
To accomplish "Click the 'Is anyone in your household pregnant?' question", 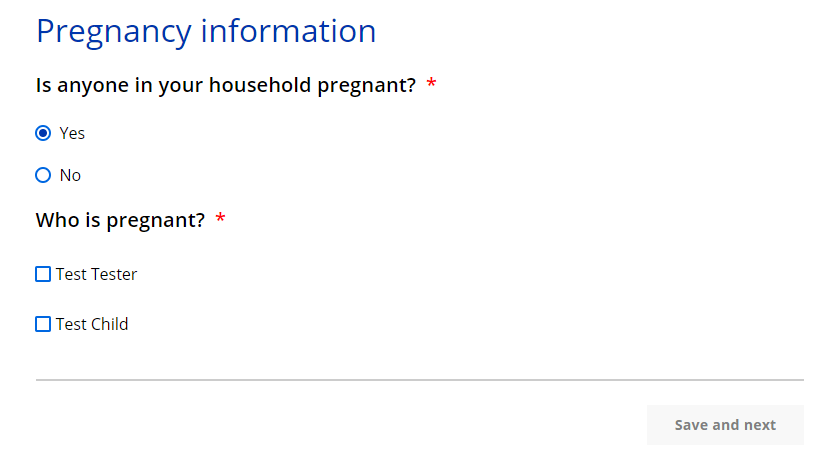I will pyautogui.click(x=225, y=85).
